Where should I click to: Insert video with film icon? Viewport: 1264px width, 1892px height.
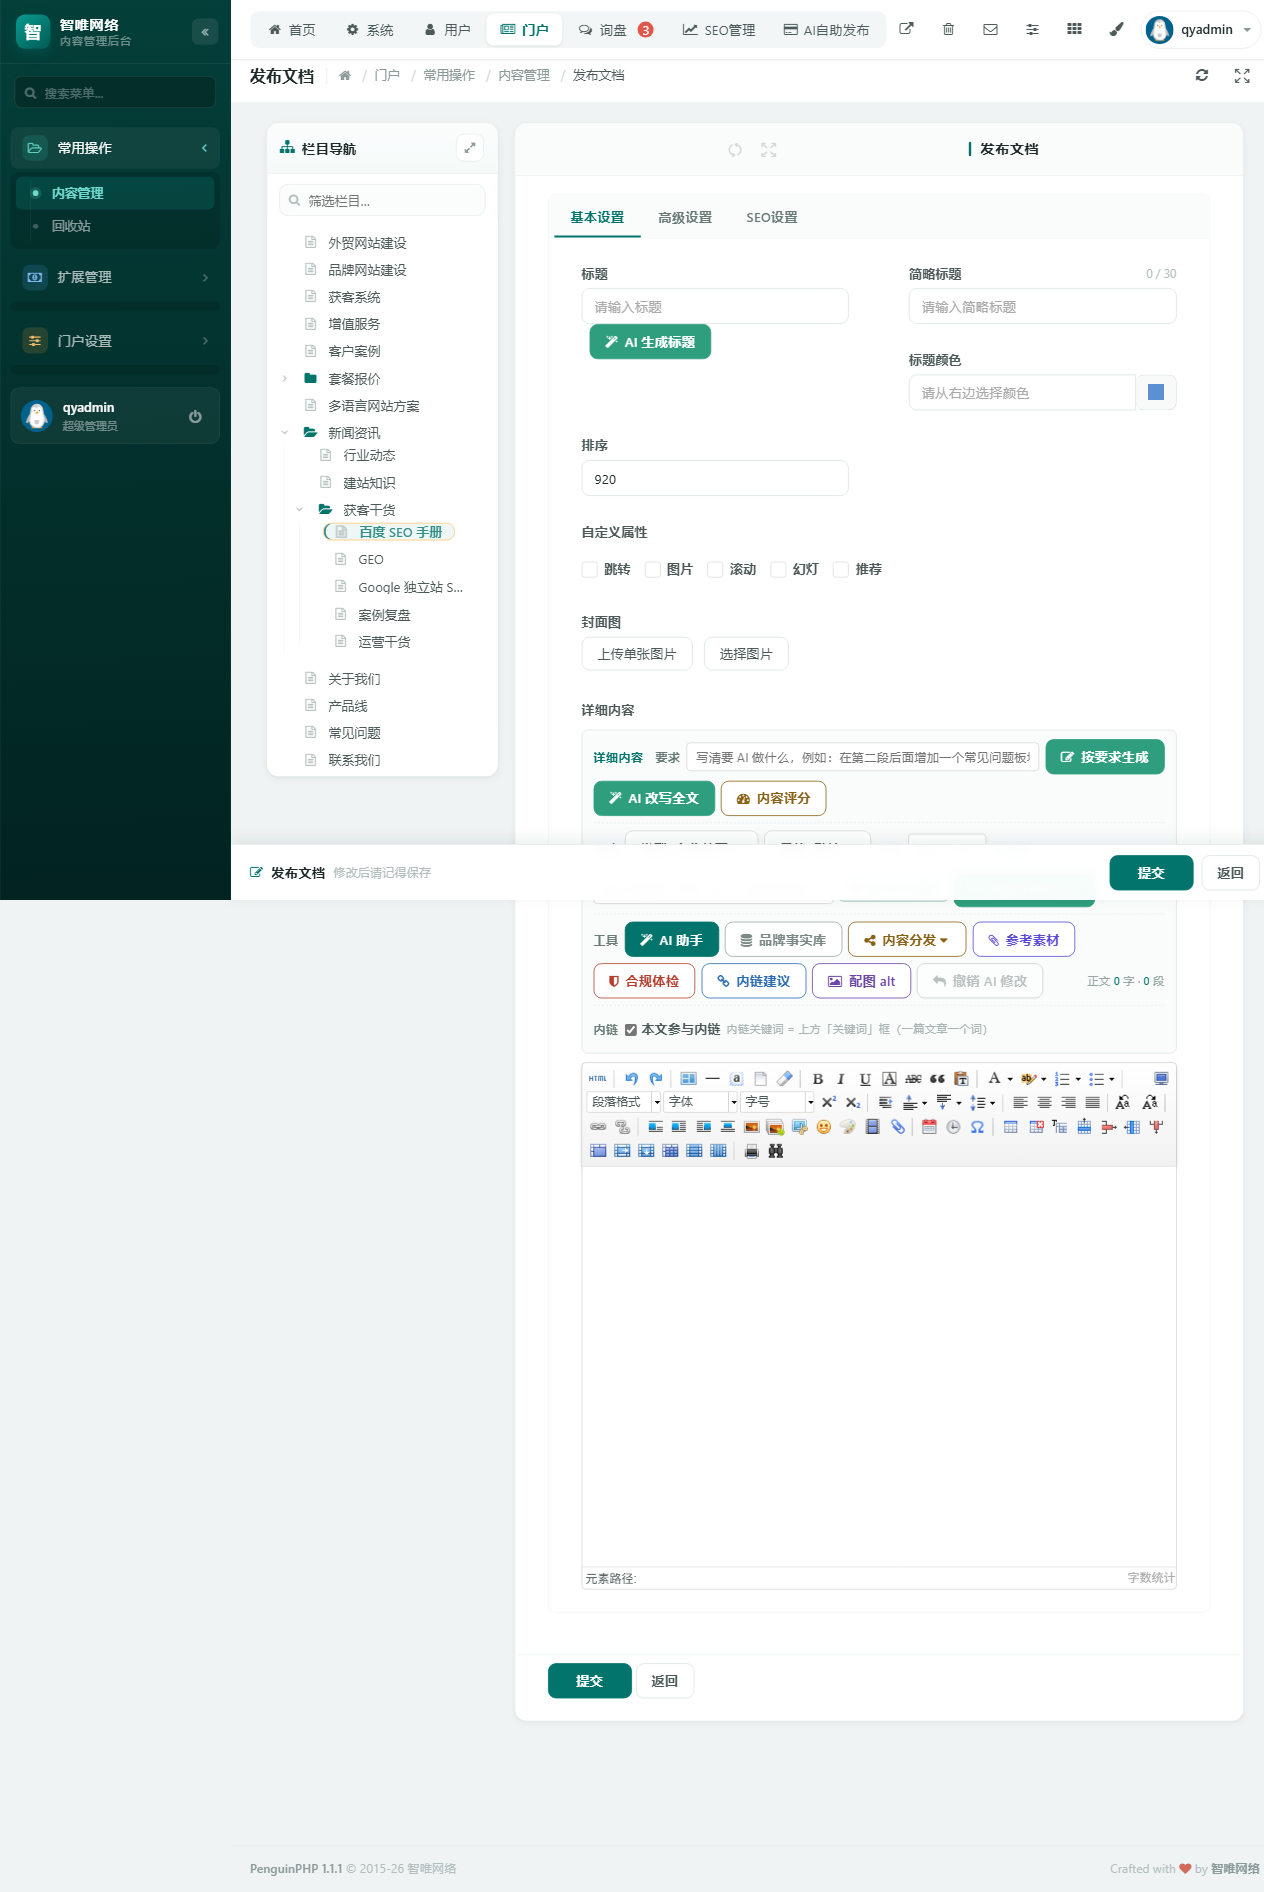[x=872, y=1127]
